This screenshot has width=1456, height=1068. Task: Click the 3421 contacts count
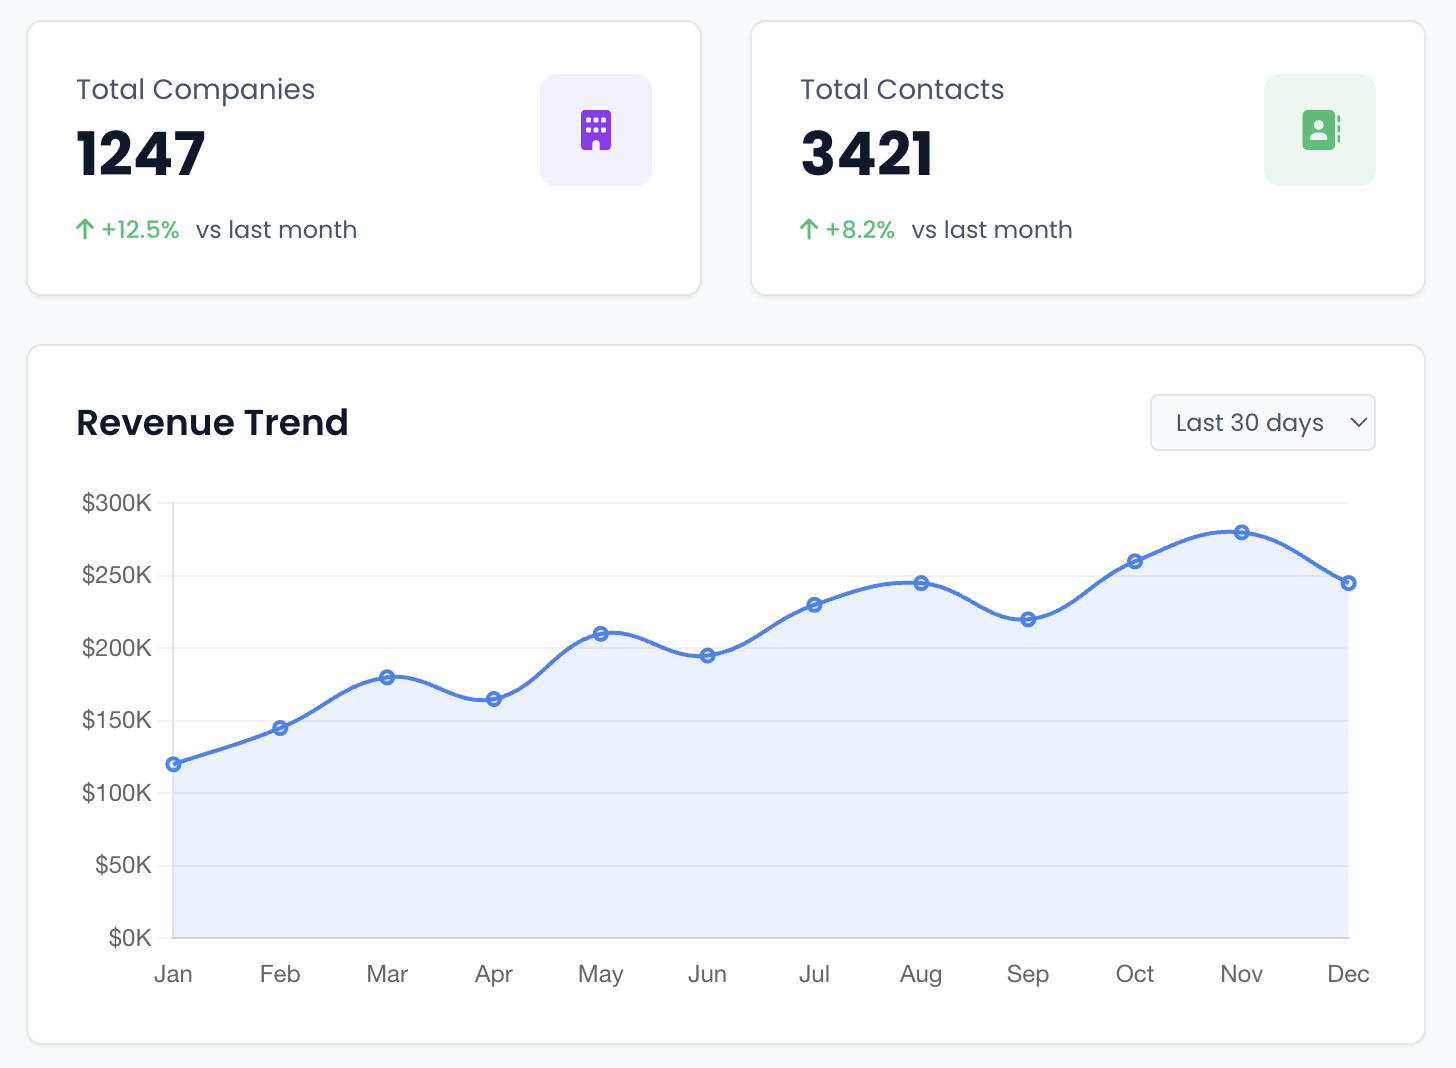[867, 154]
